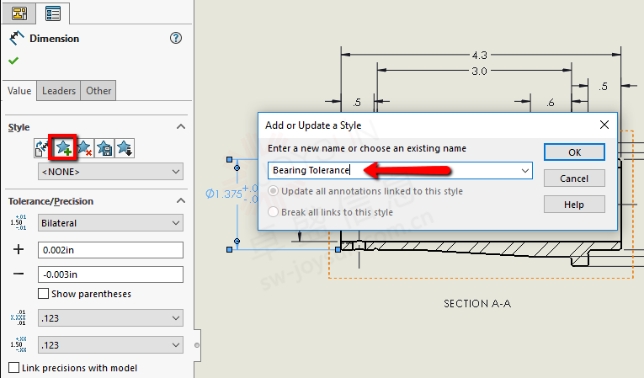Click the tolerance precision icon
The image size is (644, 378).
coord(18,344)
